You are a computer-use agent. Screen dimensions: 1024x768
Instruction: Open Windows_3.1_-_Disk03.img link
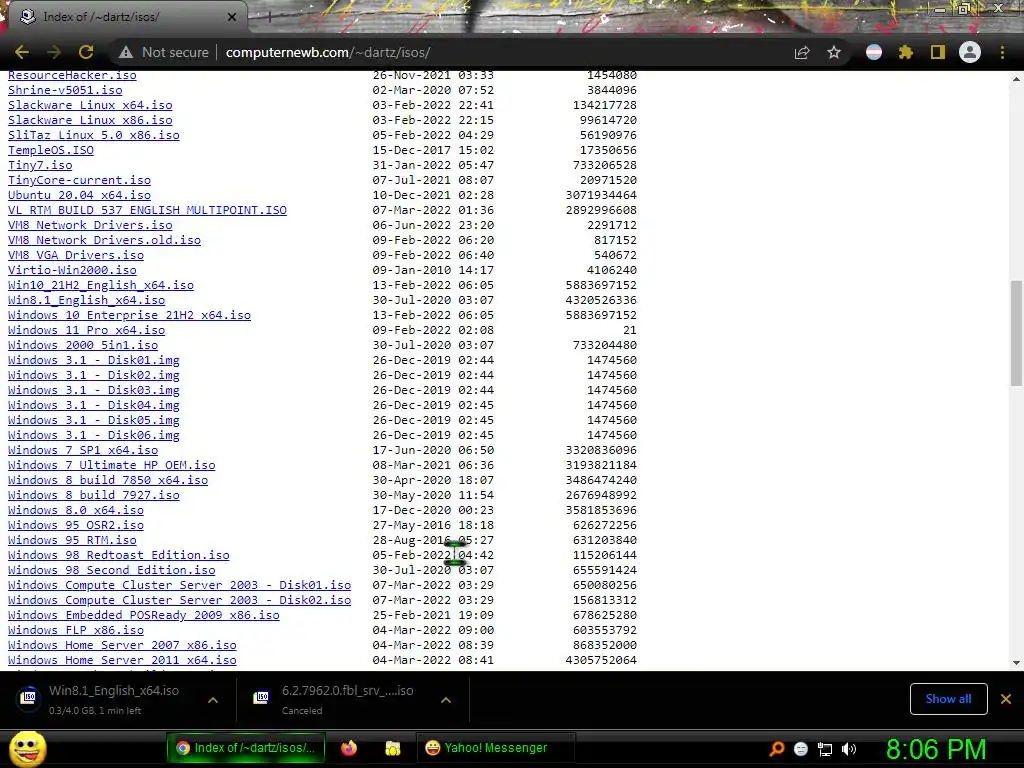click(x=93, y=391)
